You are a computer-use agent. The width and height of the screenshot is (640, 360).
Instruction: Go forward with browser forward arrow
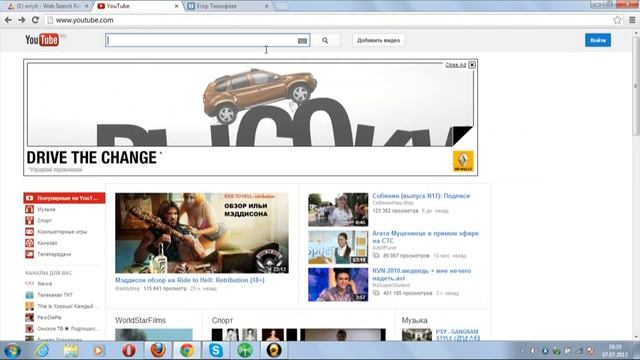point(22,20)
